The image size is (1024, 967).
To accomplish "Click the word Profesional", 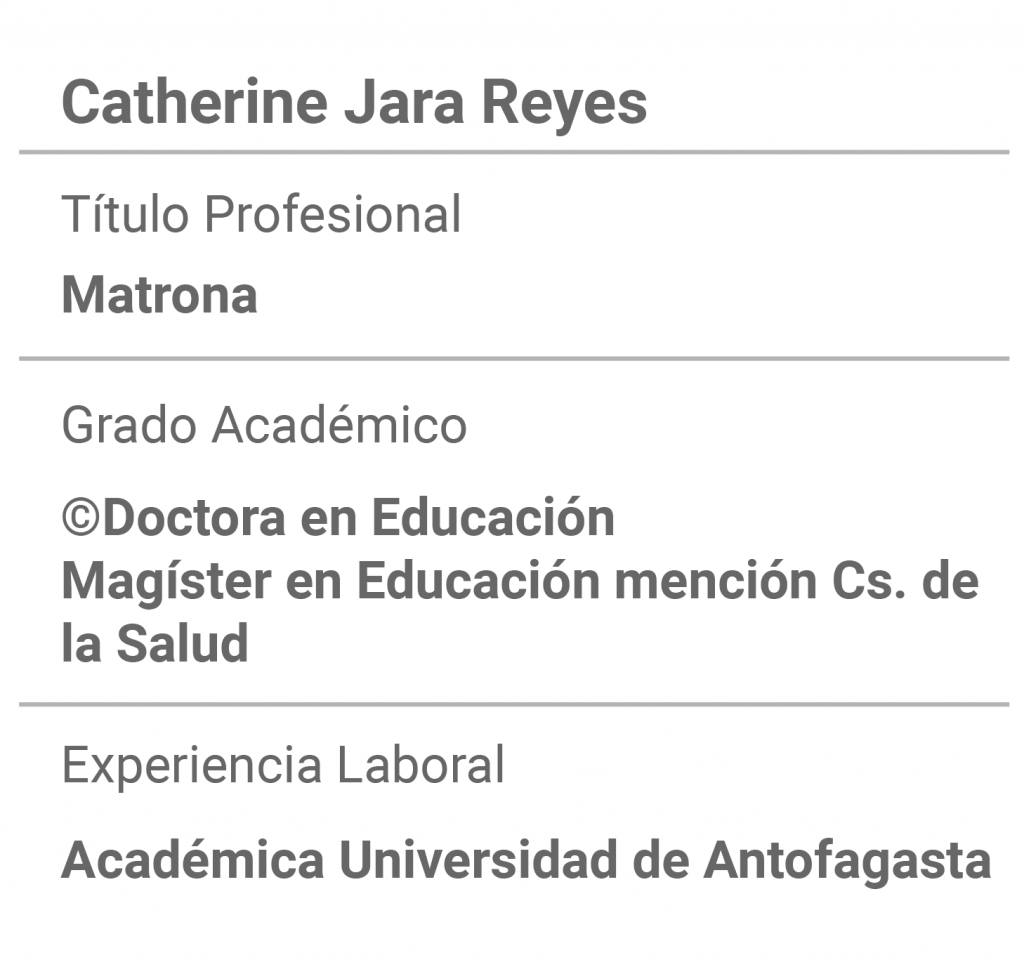I will pos(333,214).
